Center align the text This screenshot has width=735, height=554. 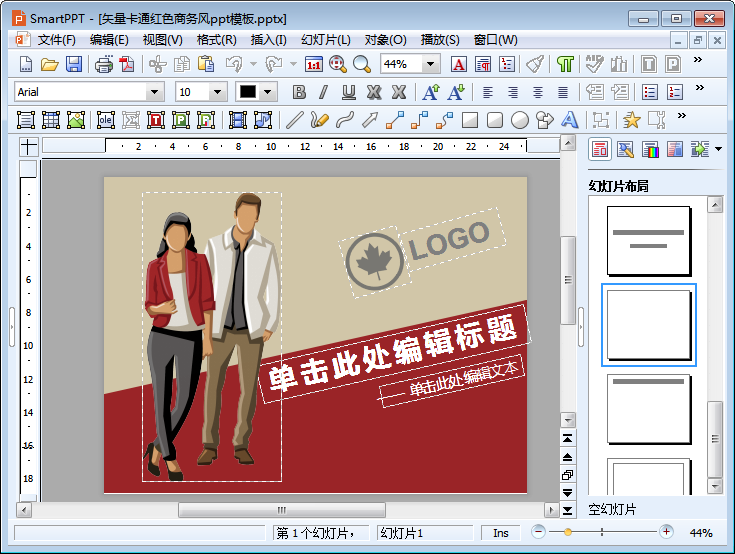coord(538,92)
